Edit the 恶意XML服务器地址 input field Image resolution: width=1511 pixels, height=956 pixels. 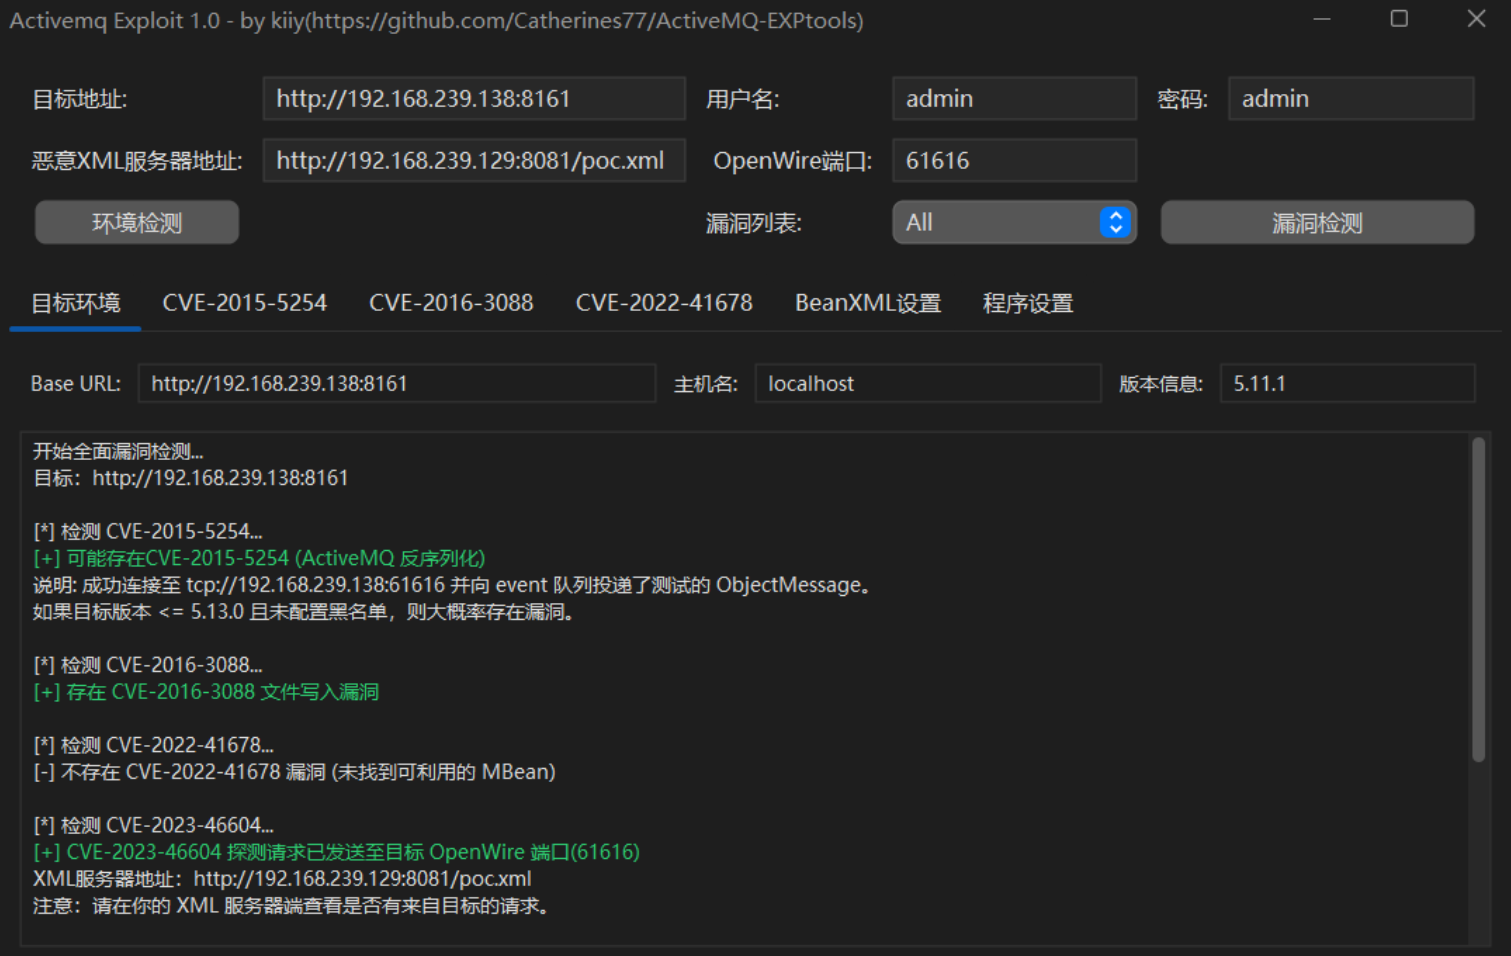tap(474, 161)
